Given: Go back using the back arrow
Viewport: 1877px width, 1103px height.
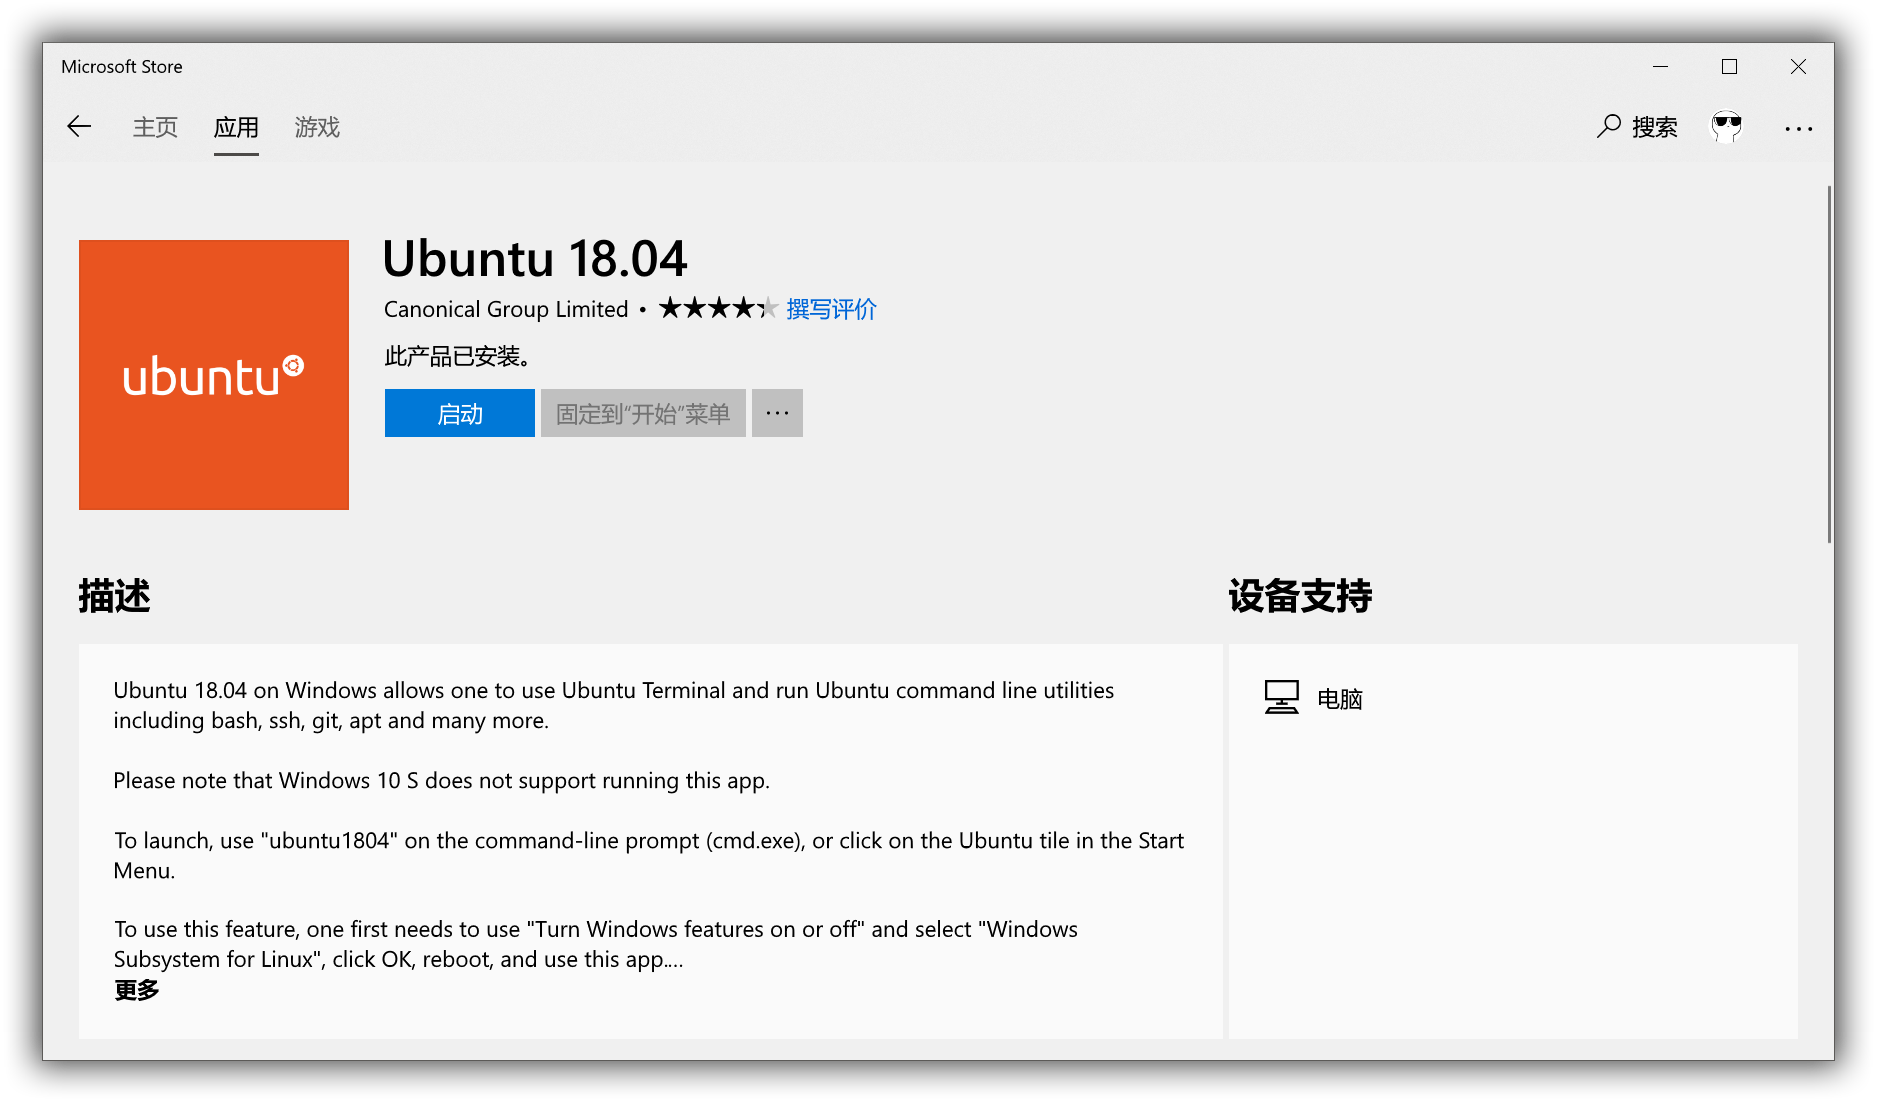Looking at the screenshot, I should click(79, 127).
